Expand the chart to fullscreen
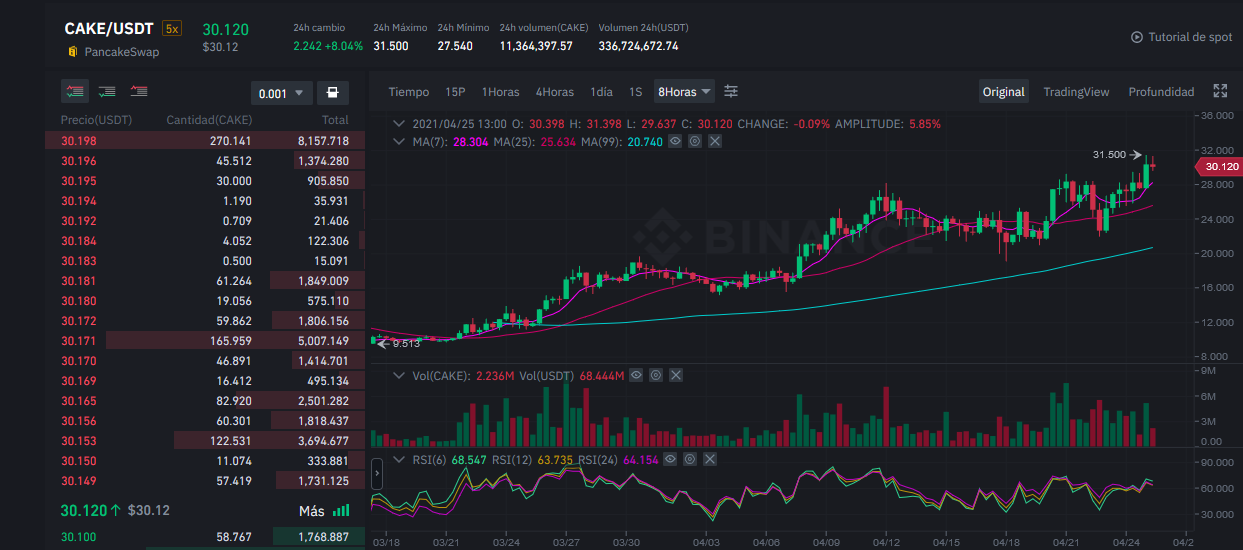The image size is (1243, 550). pyautogui.click(x=1220, y=91)
